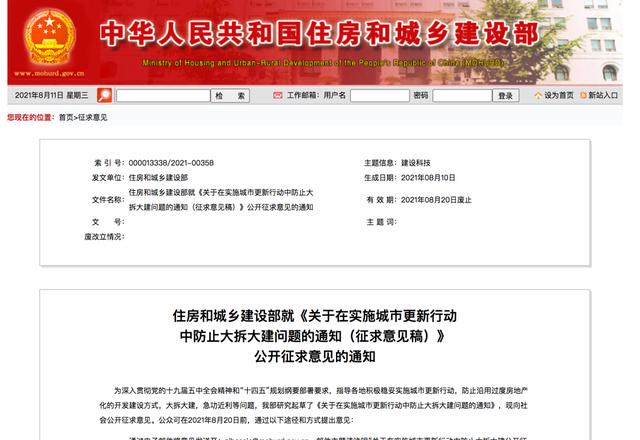Click the 工作邮箱 label
The width and height of the screenshot is (640, 440).
point(302,96)
